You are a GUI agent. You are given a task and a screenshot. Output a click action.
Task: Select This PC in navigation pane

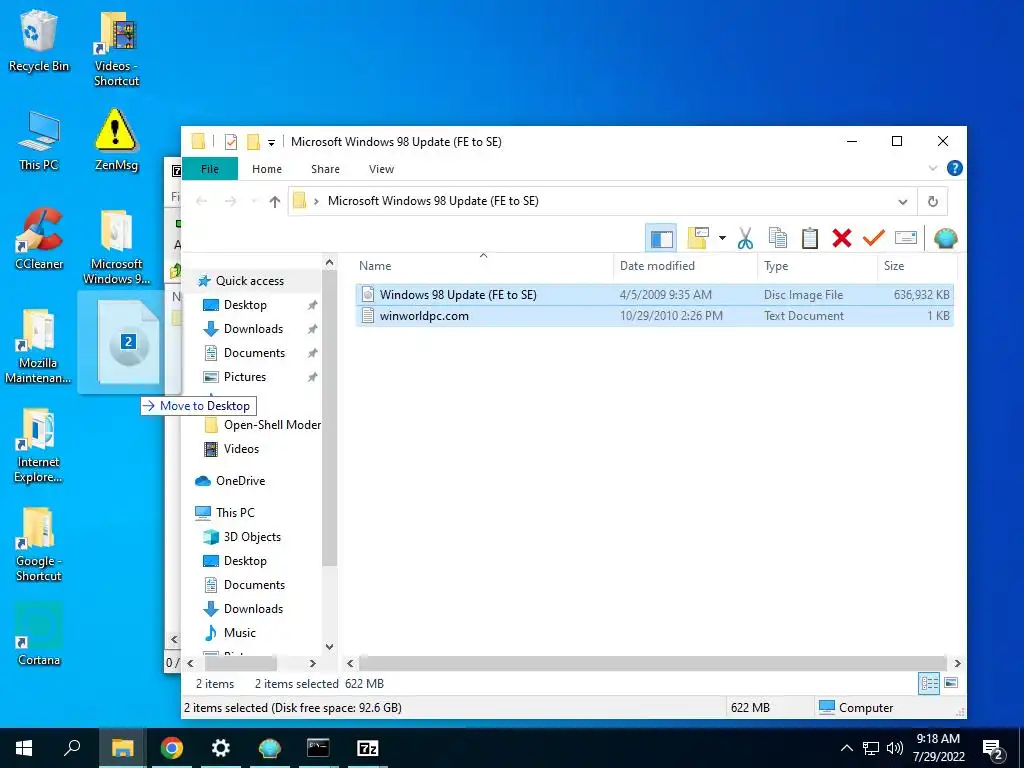click(x=235, y=513)
